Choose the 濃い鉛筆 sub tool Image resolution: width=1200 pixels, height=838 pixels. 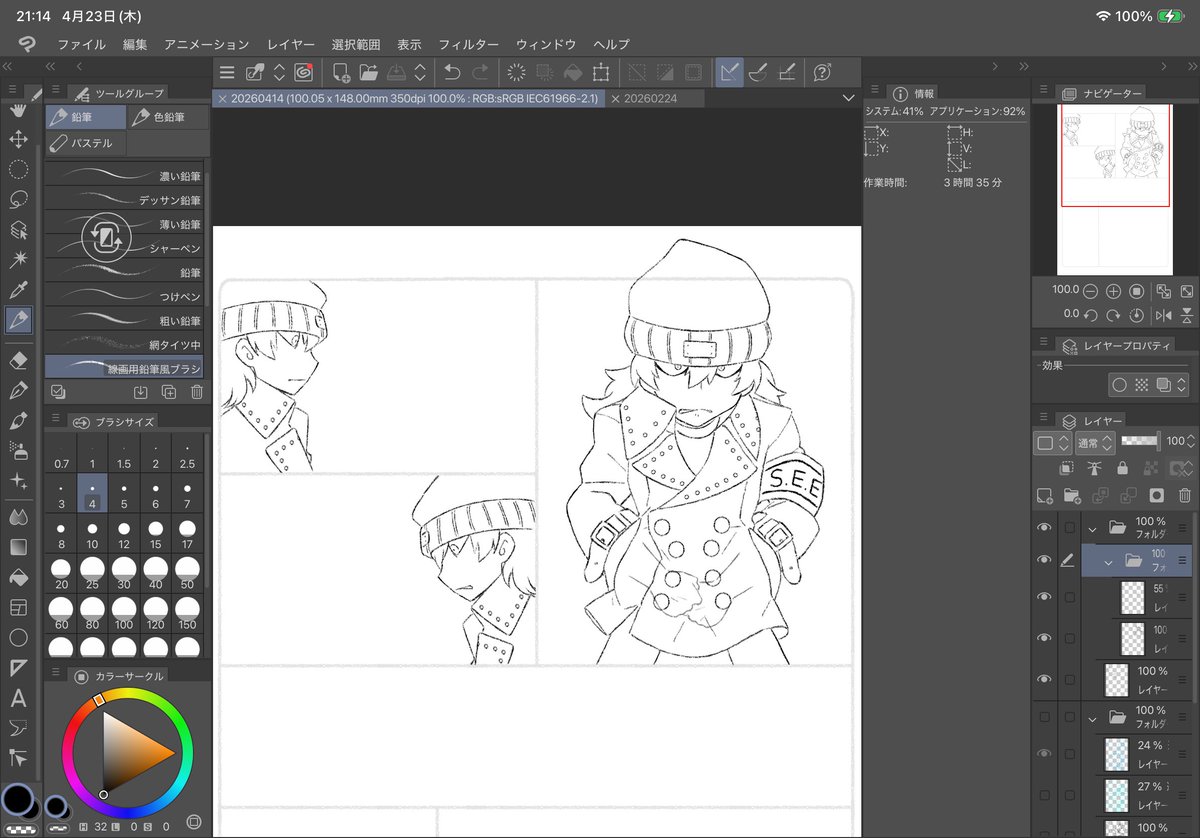124,175
